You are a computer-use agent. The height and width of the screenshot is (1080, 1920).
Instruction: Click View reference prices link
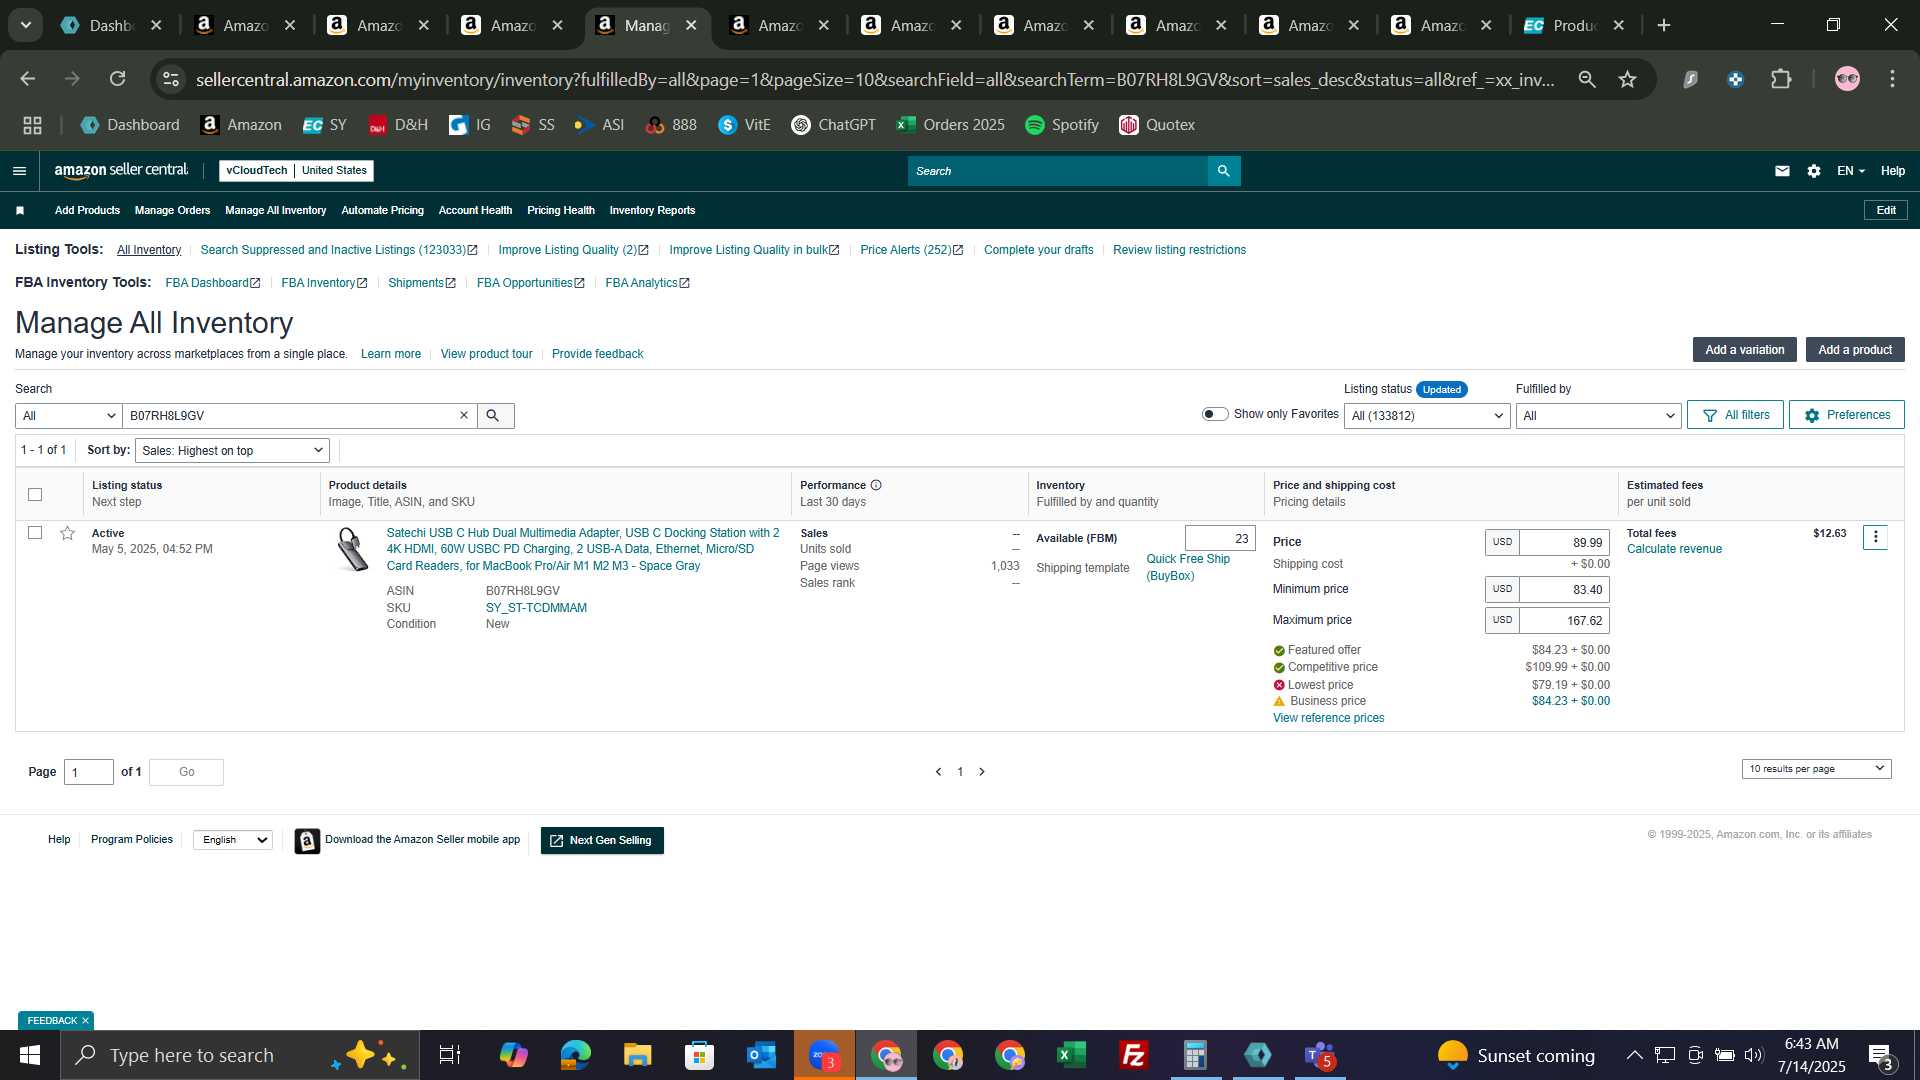(1328, 719)
